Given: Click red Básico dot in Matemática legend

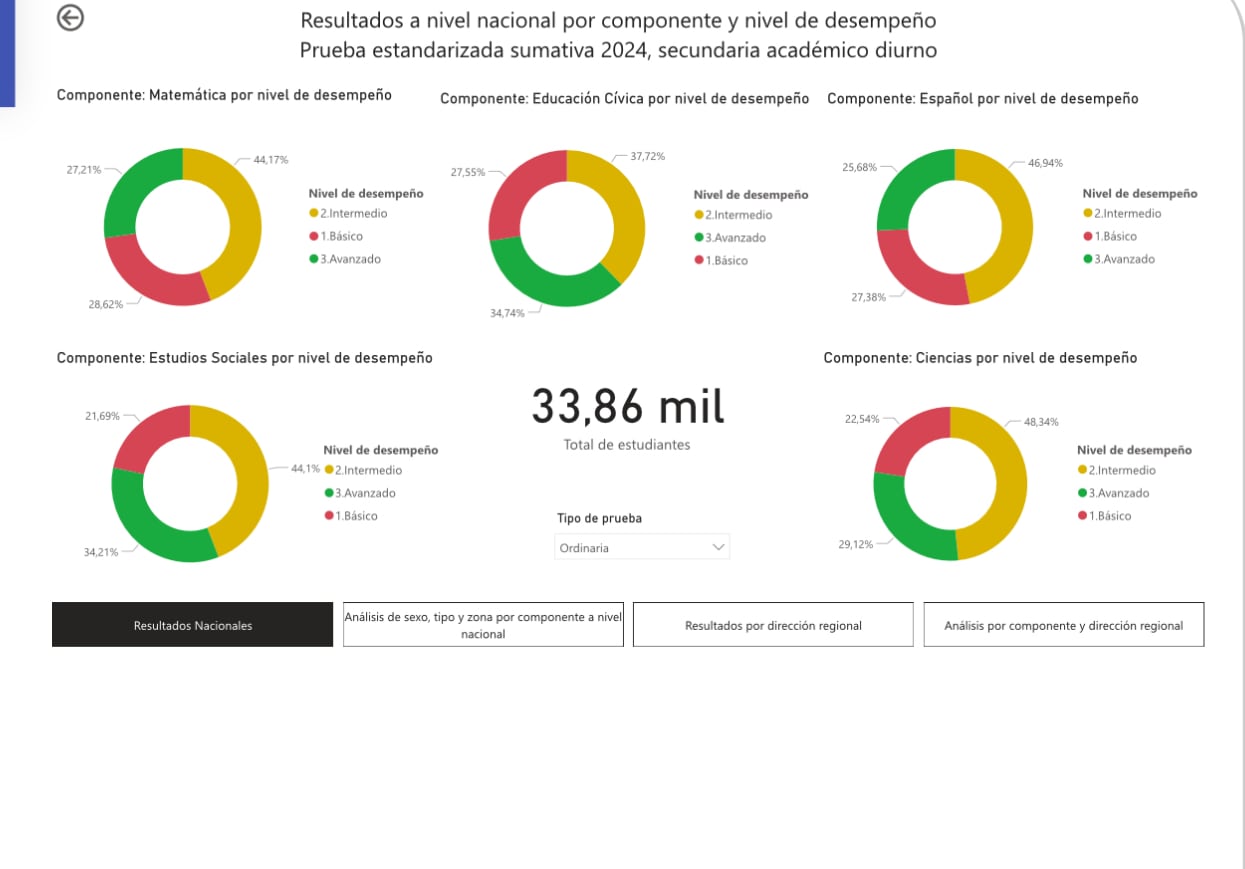Looking at the screenshot, I should pyautogui.click(x=313, y=237).
